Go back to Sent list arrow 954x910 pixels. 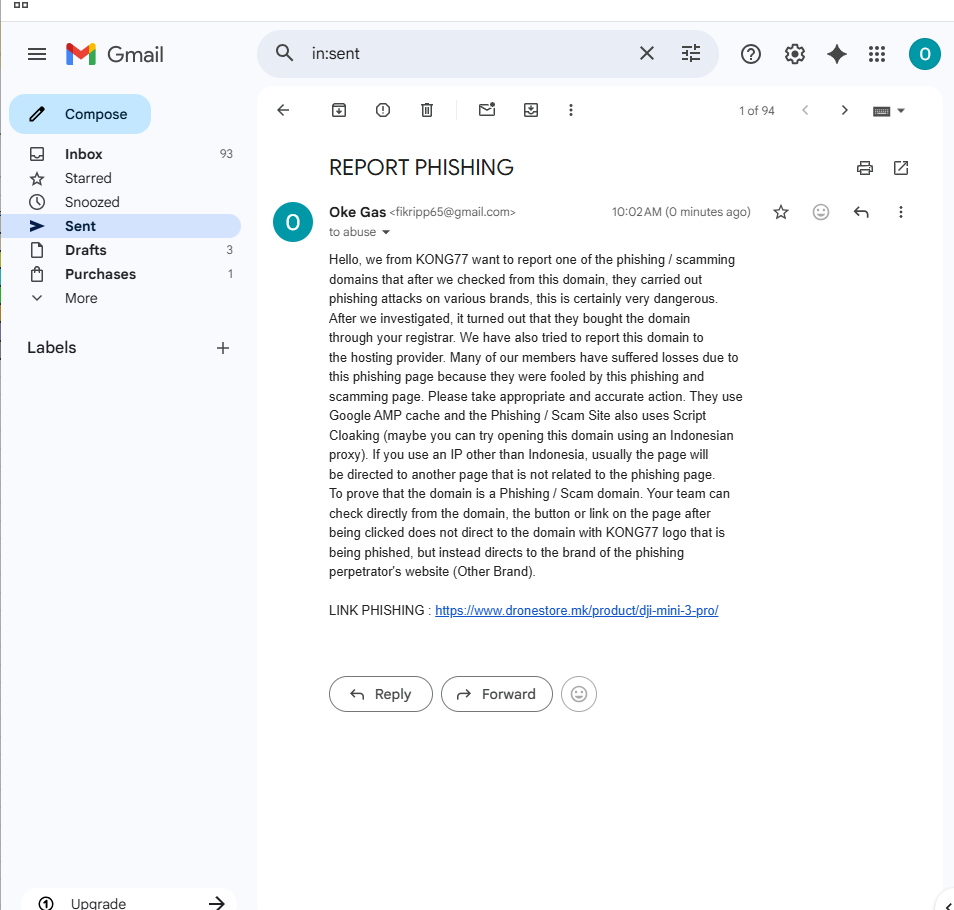click(x=283, y=110)
